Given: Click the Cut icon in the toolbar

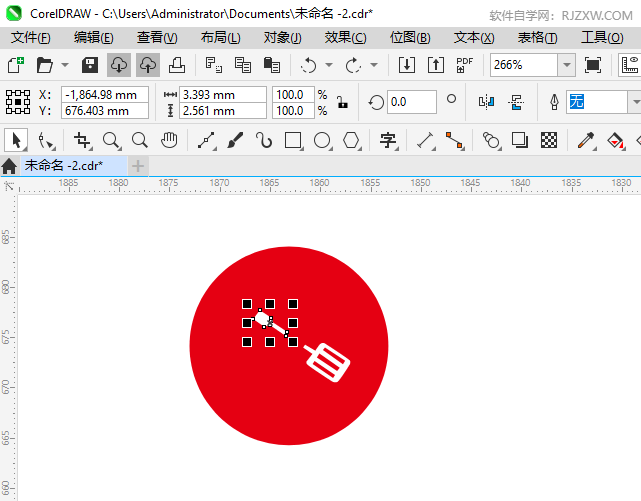Looking at the screenshot, I should (213, 65).
